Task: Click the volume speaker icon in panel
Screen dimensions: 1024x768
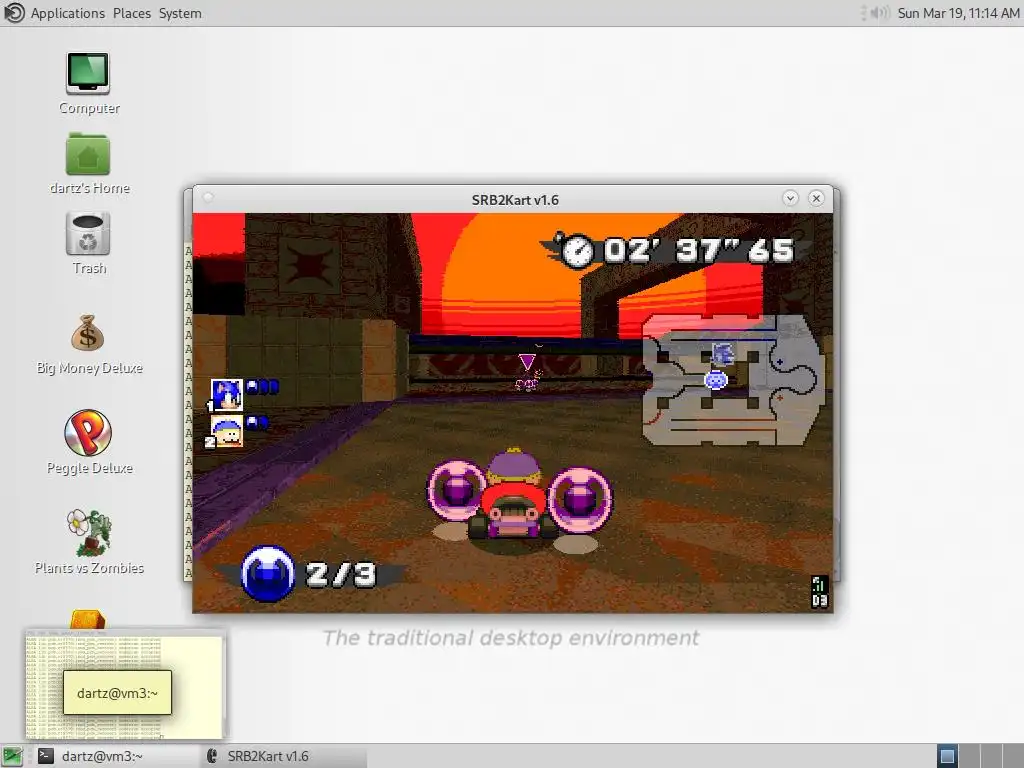Action: tap(880, 13)
